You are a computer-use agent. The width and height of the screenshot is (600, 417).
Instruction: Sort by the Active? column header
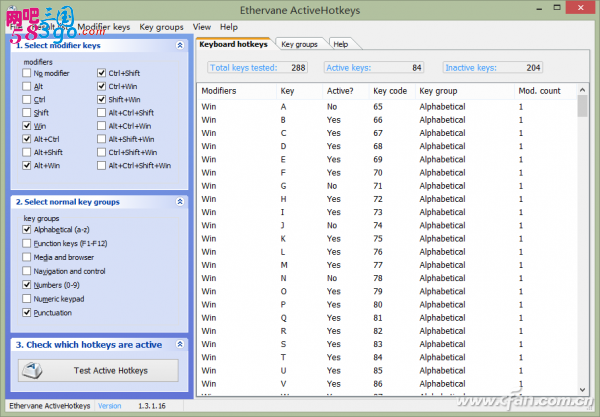tap(346, 91)
